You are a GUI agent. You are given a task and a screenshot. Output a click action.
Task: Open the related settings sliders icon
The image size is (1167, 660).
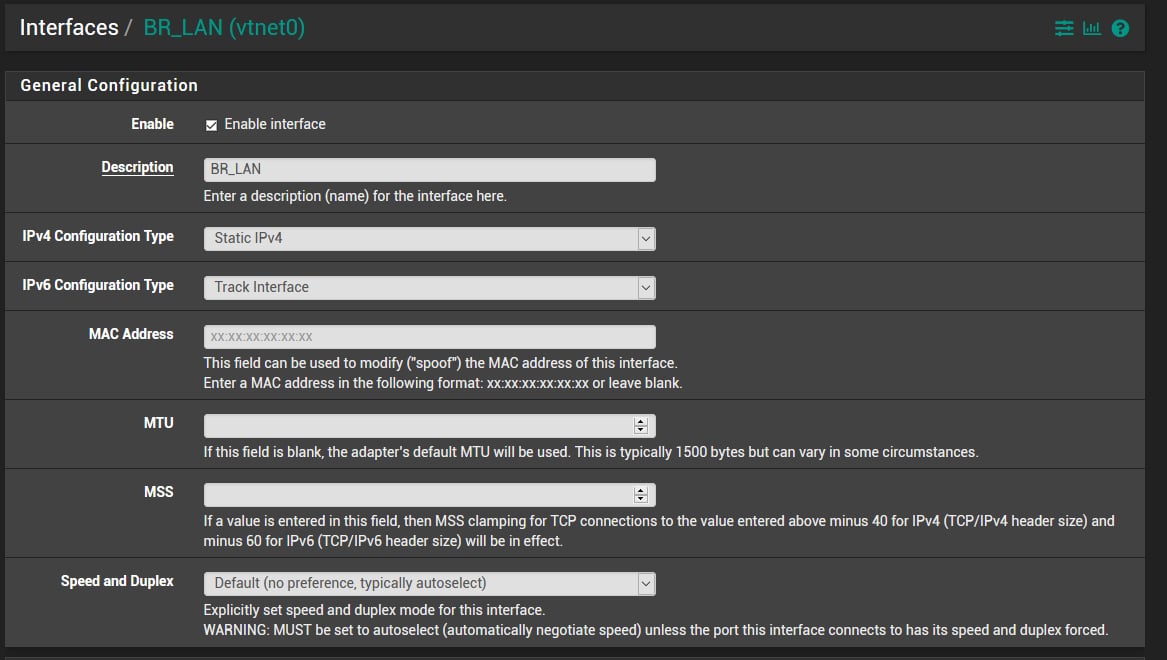(1064, 28)
